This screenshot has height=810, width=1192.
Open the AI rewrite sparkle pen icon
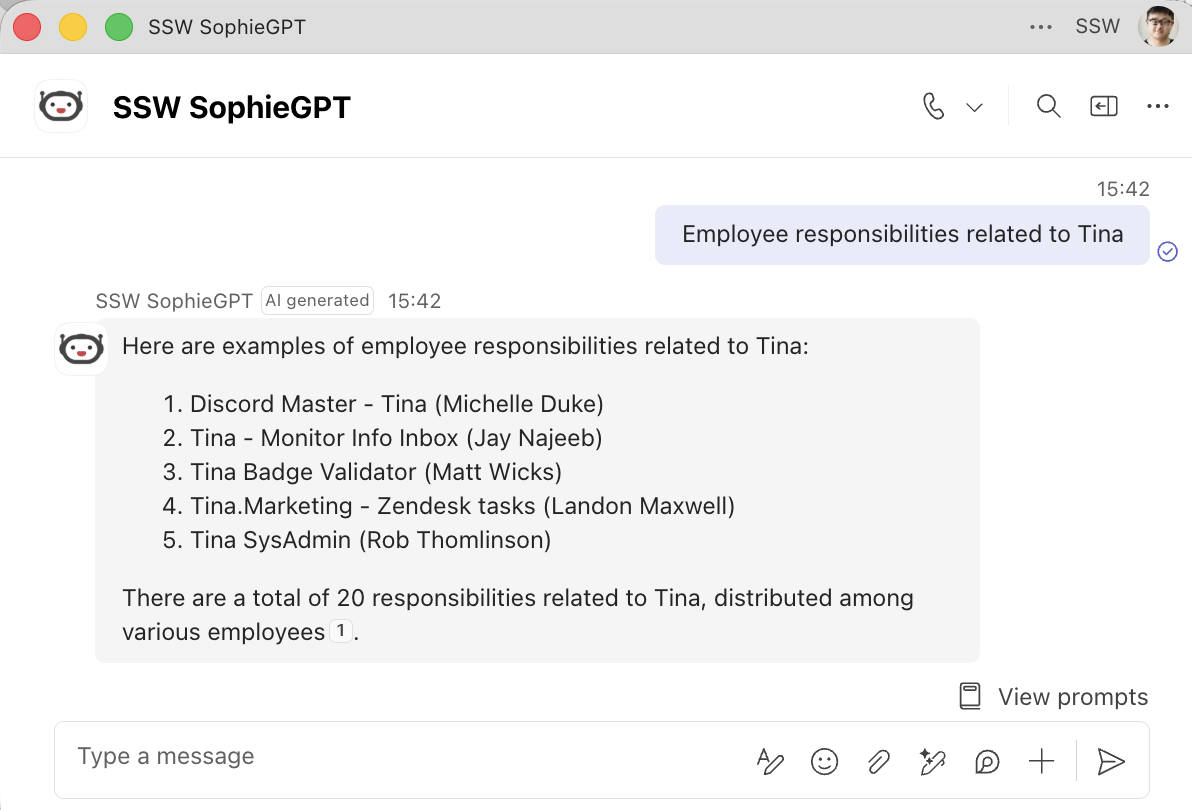[932, 761]
